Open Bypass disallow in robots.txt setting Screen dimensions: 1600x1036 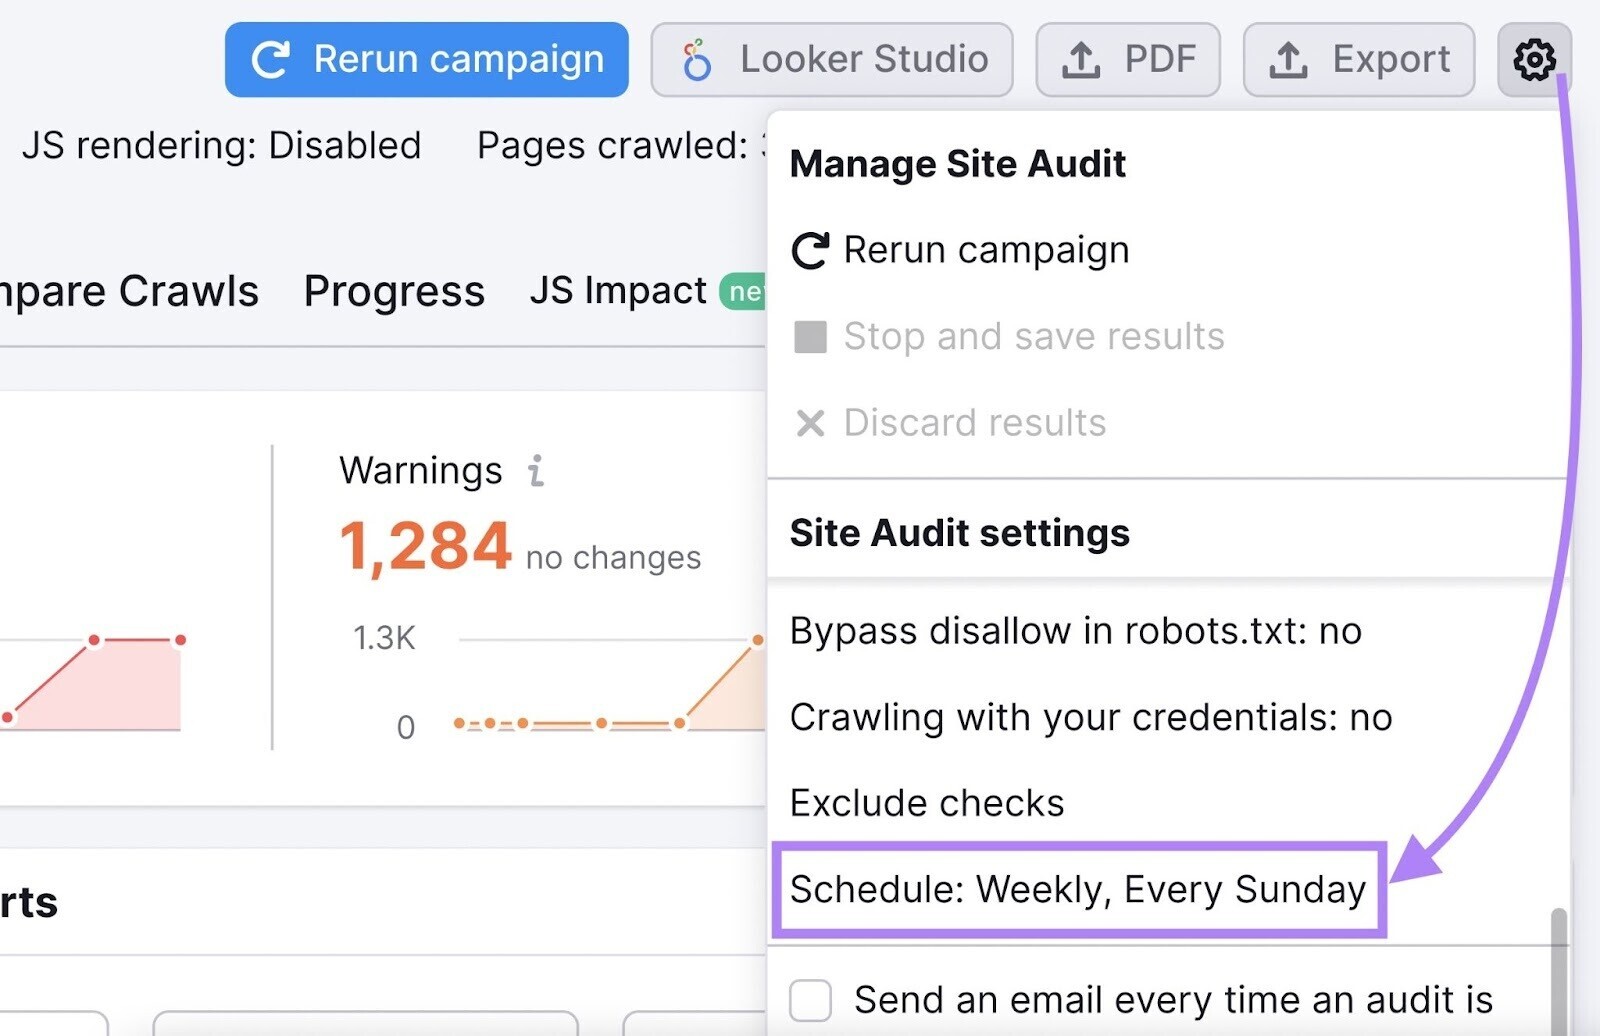pos(1076,631)
